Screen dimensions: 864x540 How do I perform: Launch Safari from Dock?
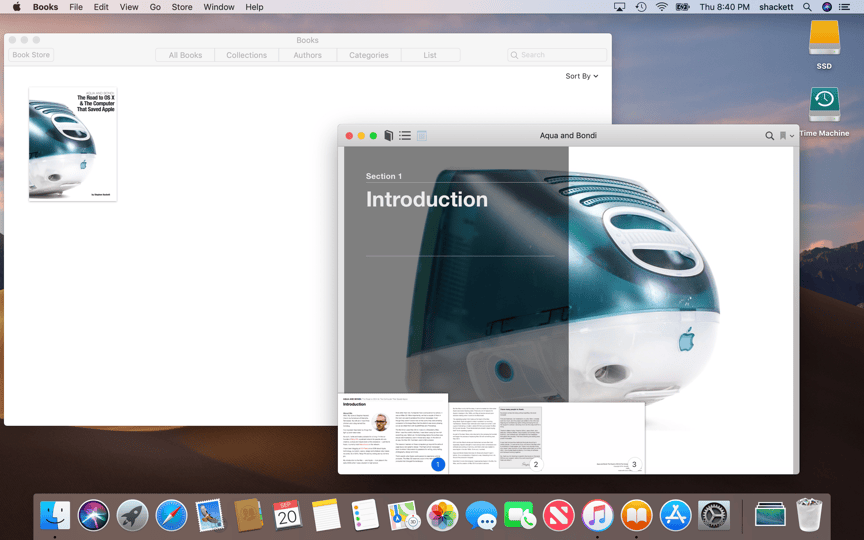point(171,515)
